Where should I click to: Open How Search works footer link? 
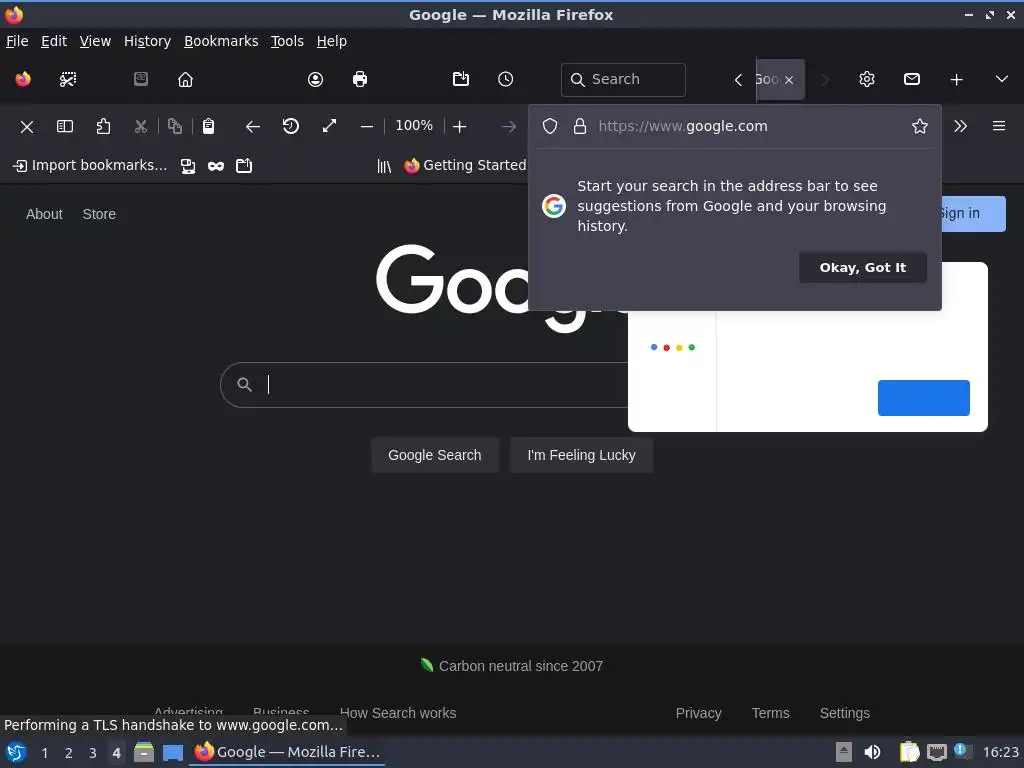398,712
